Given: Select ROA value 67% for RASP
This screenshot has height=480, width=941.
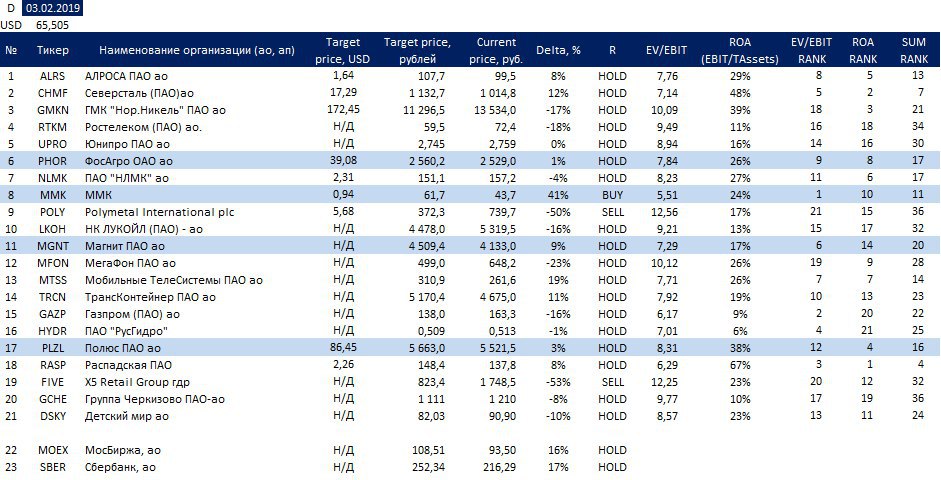Looking at the screenshot, I should click(x=741, y=365).
